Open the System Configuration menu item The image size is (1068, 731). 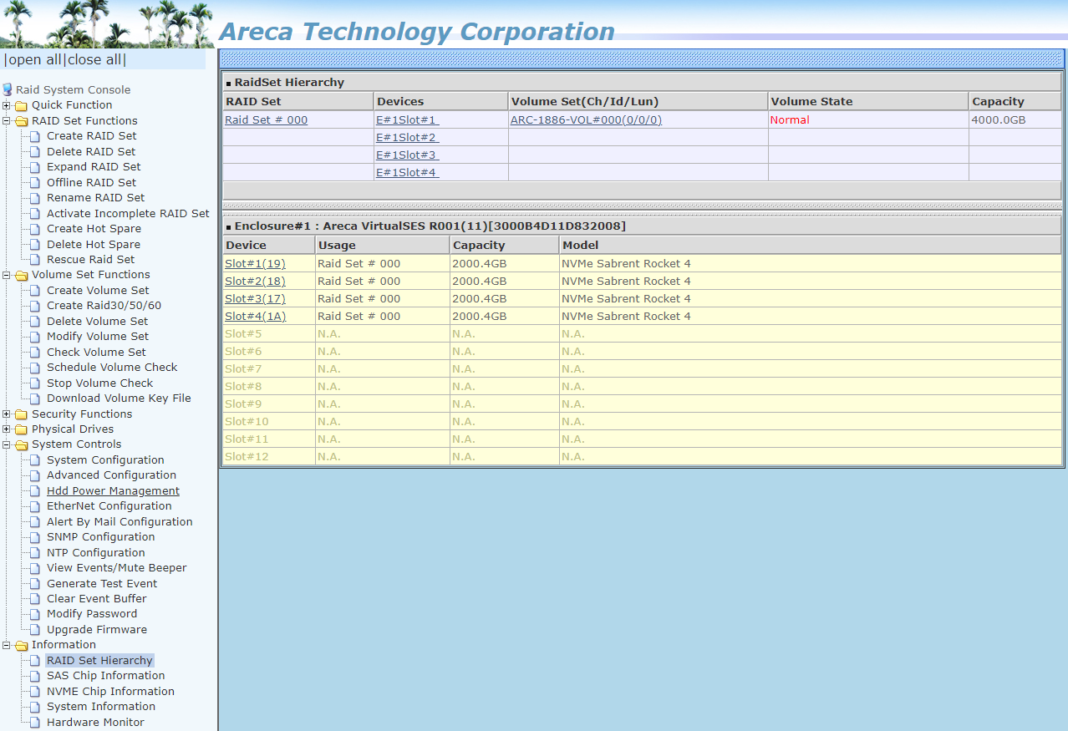tap(105, 460)
